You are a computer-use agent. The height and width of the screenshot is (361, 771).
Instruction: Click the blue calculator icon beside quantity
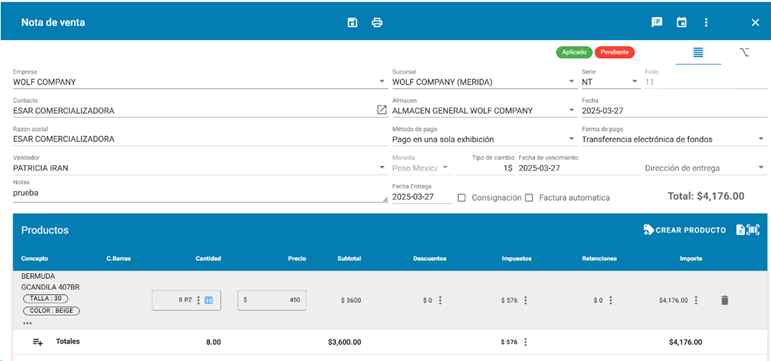pos(208,300)
